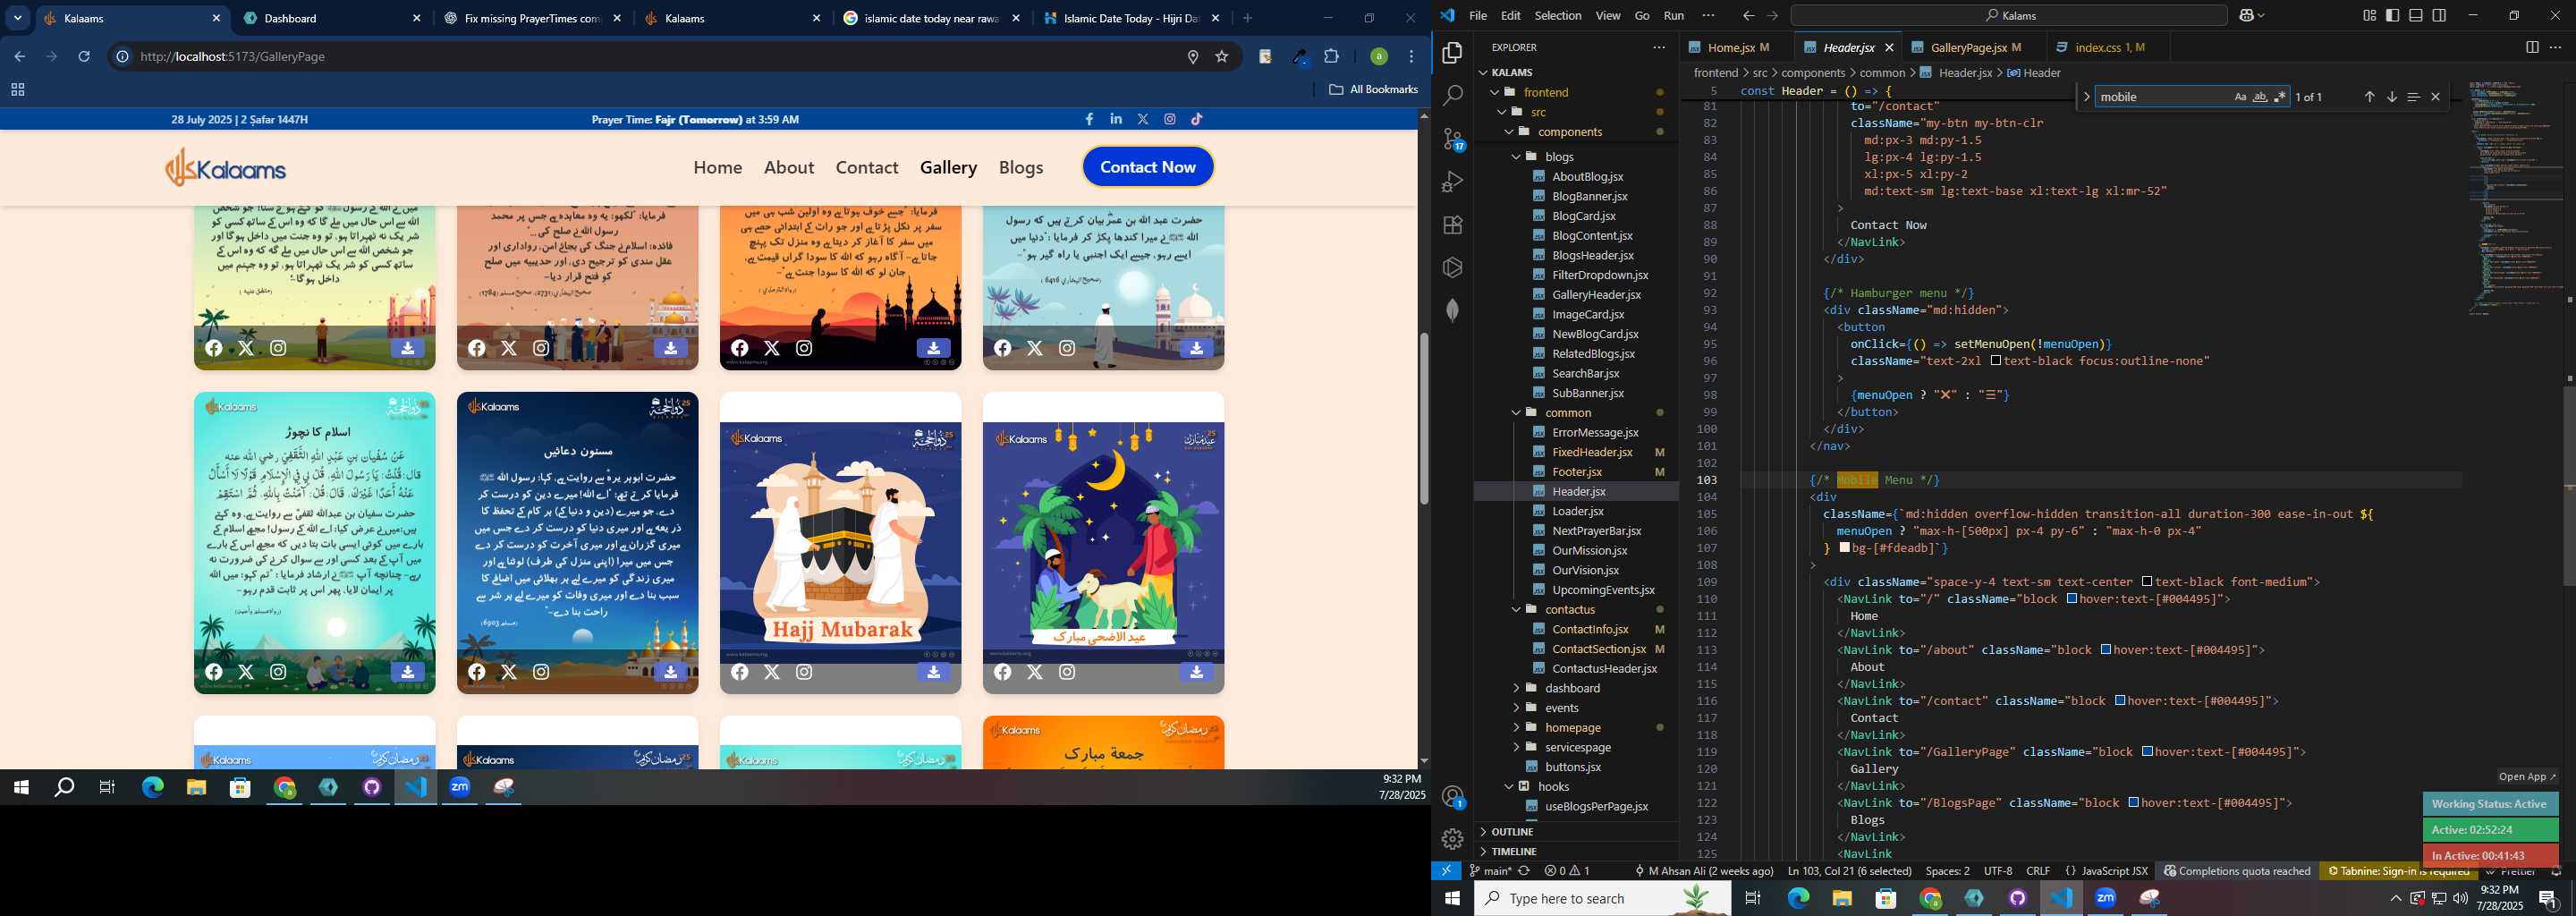This screenshot has height=916, width=2576.
Task: Click the LinkedIn icon in website top bar
Action: pyautogui.click(x=1116, y=119)
